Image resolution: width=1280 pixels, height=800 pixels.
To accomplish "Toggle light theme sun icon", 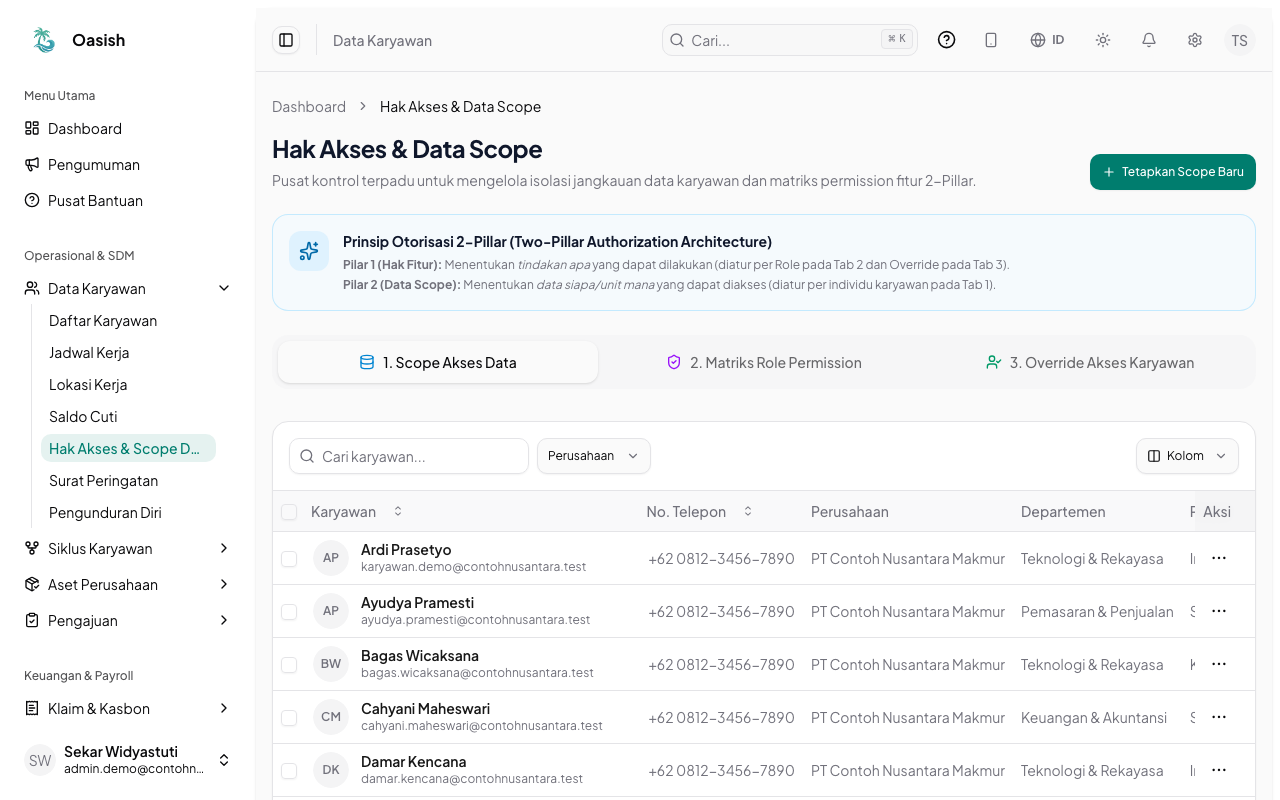I will pos(1103,40).
